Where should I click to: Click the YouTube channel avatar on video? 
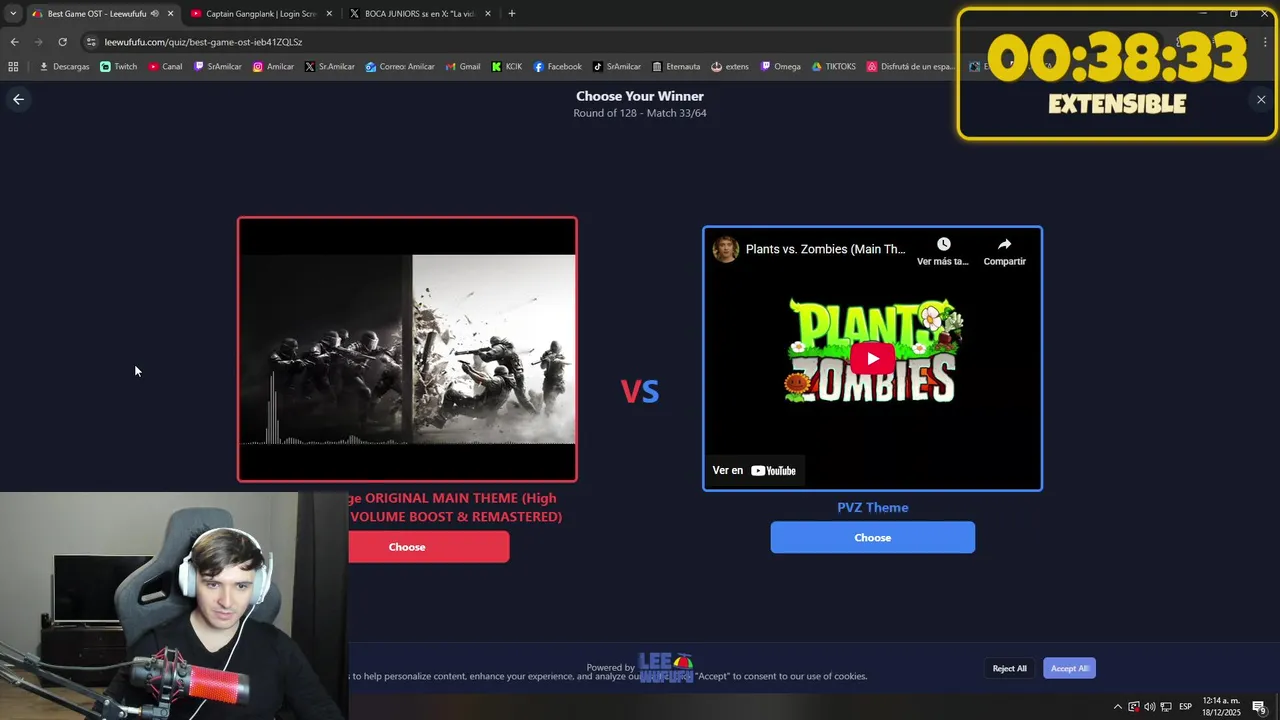[725, 249]
